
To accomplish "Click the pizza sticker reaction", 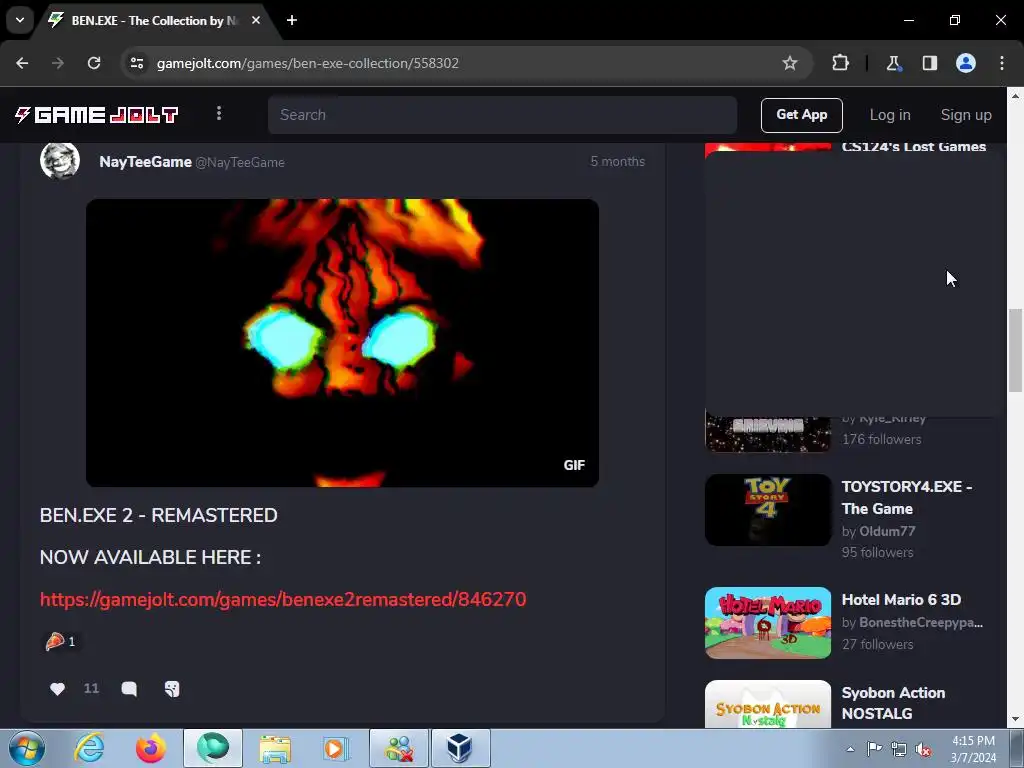I will tap(60, 641).
